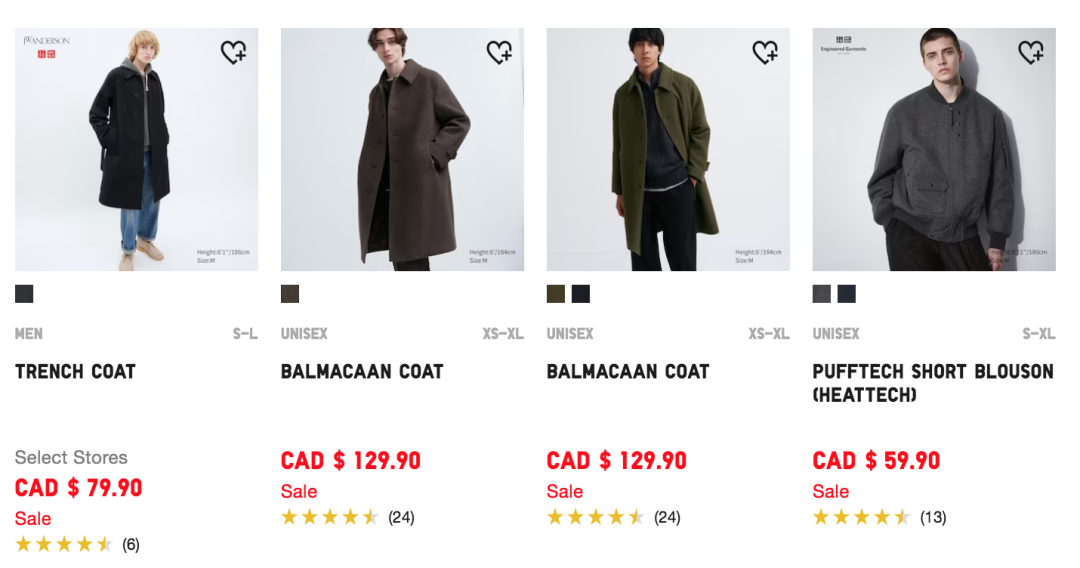Choose the gray swatch for Pufftech Blouson

click(x=822, y=294)
